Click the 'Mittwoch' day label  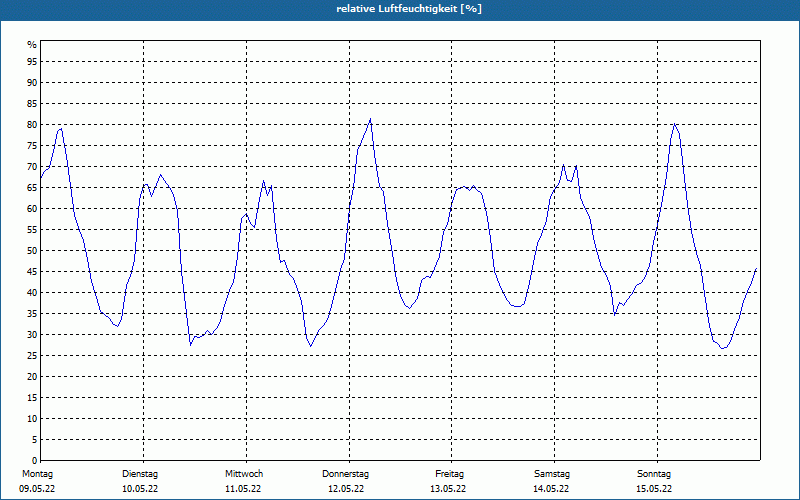coord(244,474)
